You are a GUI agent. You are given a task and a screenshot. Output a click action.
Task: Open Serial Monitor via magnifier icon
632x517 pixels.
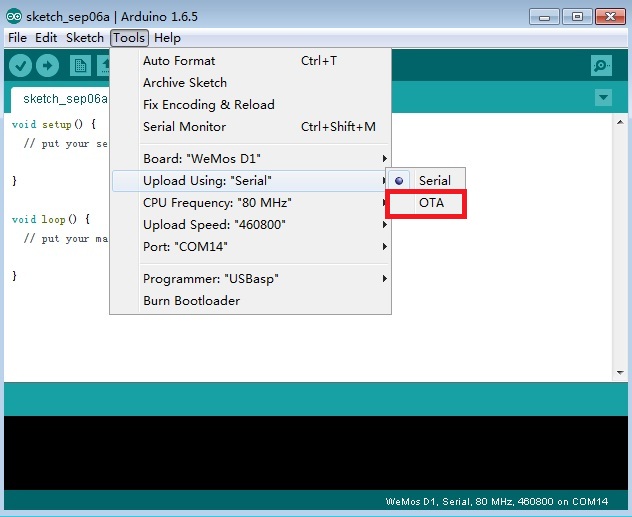pyautogui.click(x=601, y=66)
